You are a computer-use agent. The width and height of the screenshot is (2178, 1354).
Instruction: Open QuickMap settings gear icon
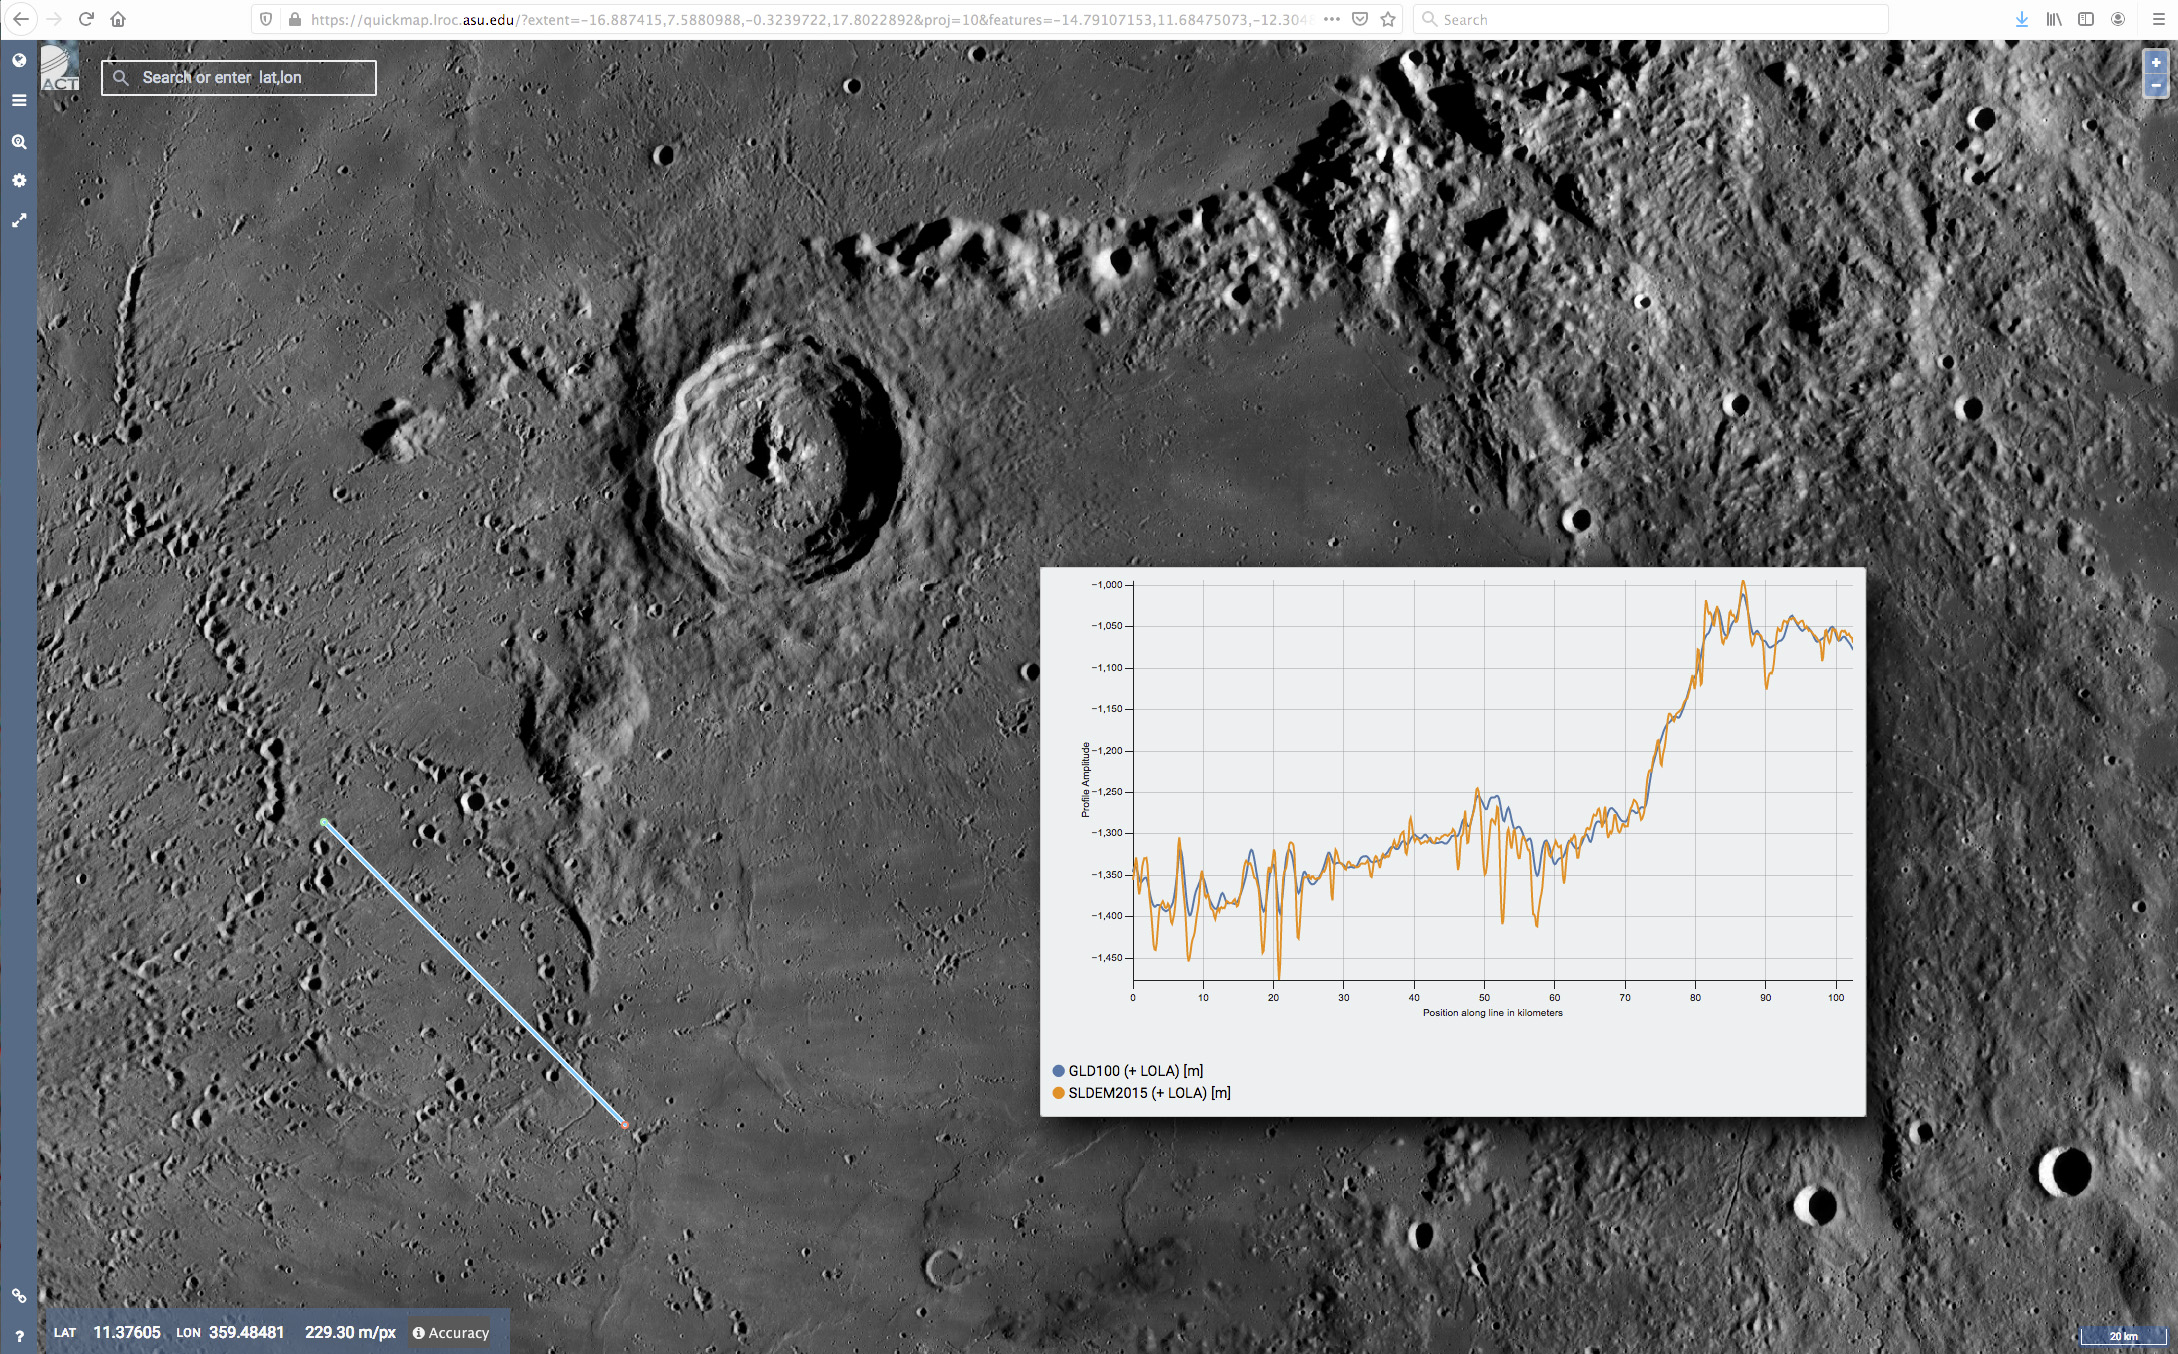pyautogui.click(x=19, y=181)
